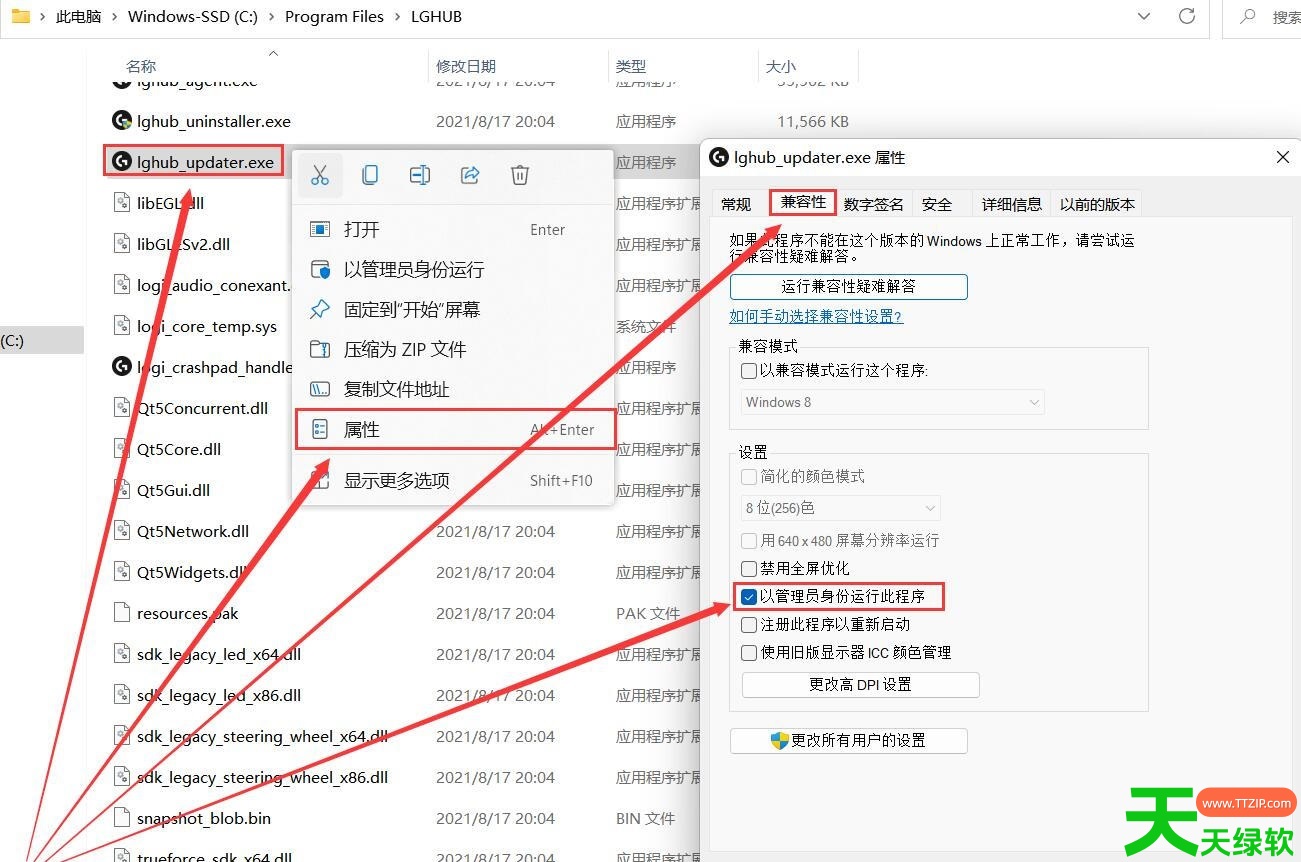1301x862 pixels.
Task: Click the 运行兼容性疑难解答 button
Action: [849, 286]
